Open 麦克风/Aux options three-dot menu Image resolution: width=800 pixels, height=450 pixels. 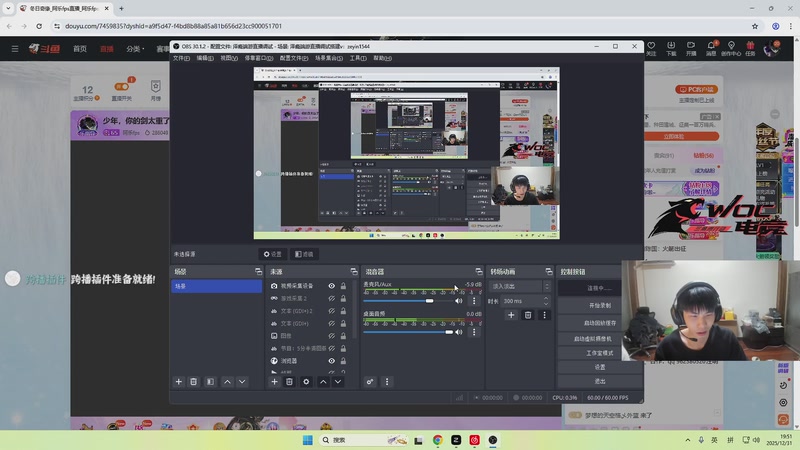click(x=474, y=301)
